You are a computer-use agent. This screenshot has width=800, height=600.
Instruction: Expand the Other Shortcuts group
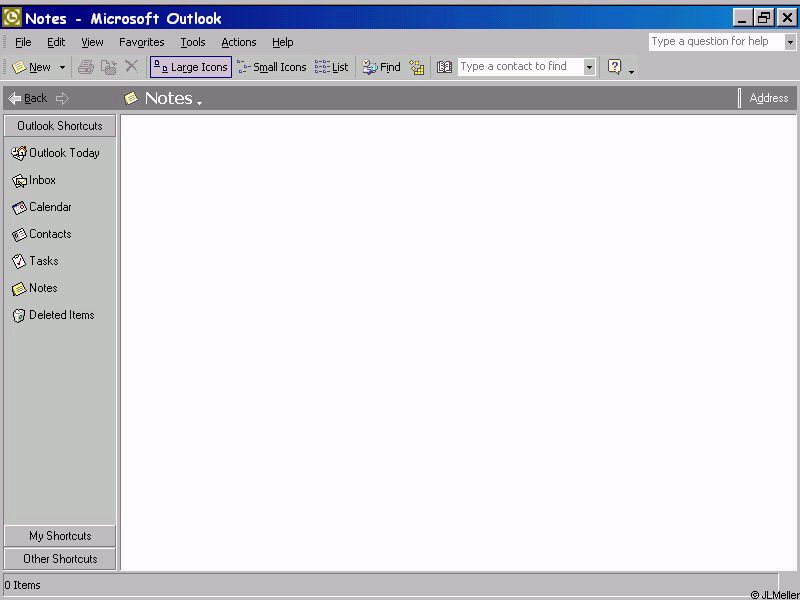point(60,559)
